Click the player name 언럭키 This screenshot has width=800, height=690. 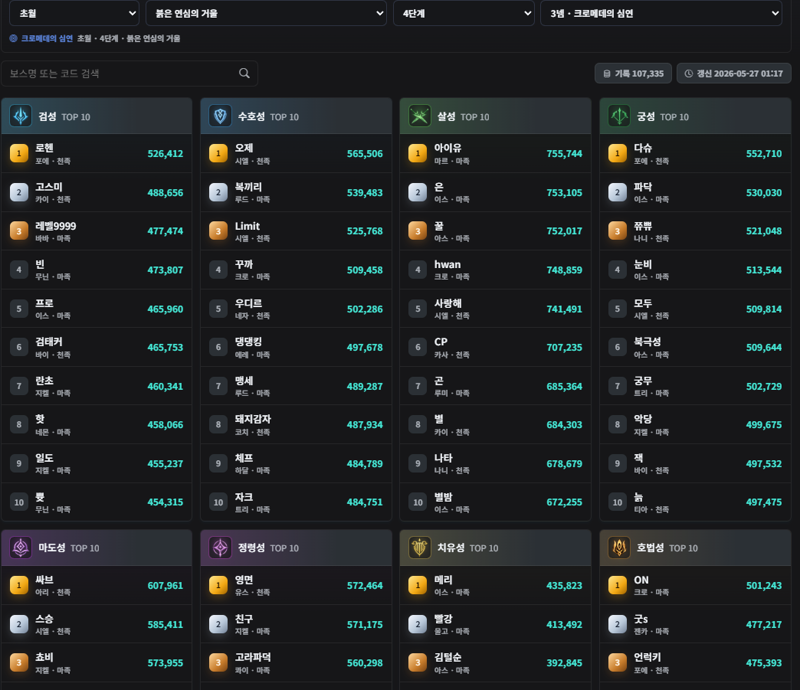pyautogui.click(x=647, y=657)
